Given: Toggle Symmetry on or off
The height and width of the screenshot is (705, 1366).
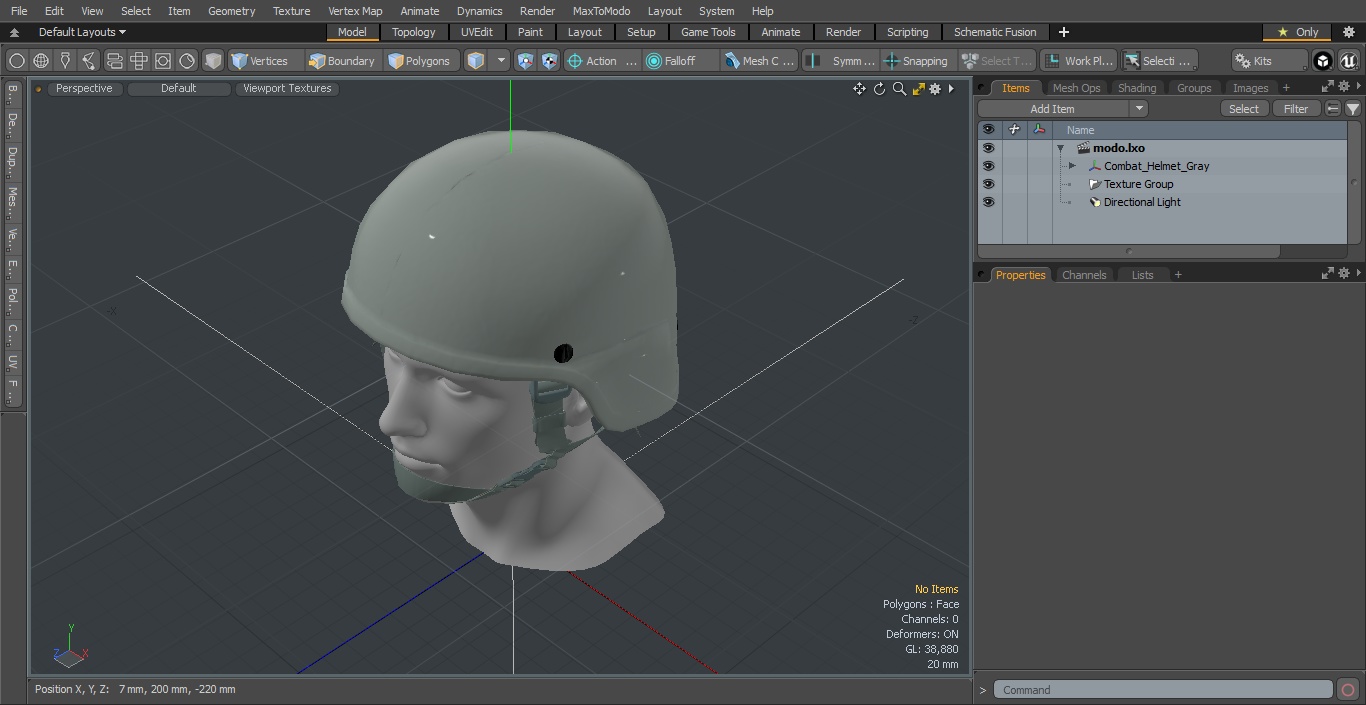Looking at the screenshot, I should click(841, 61).
